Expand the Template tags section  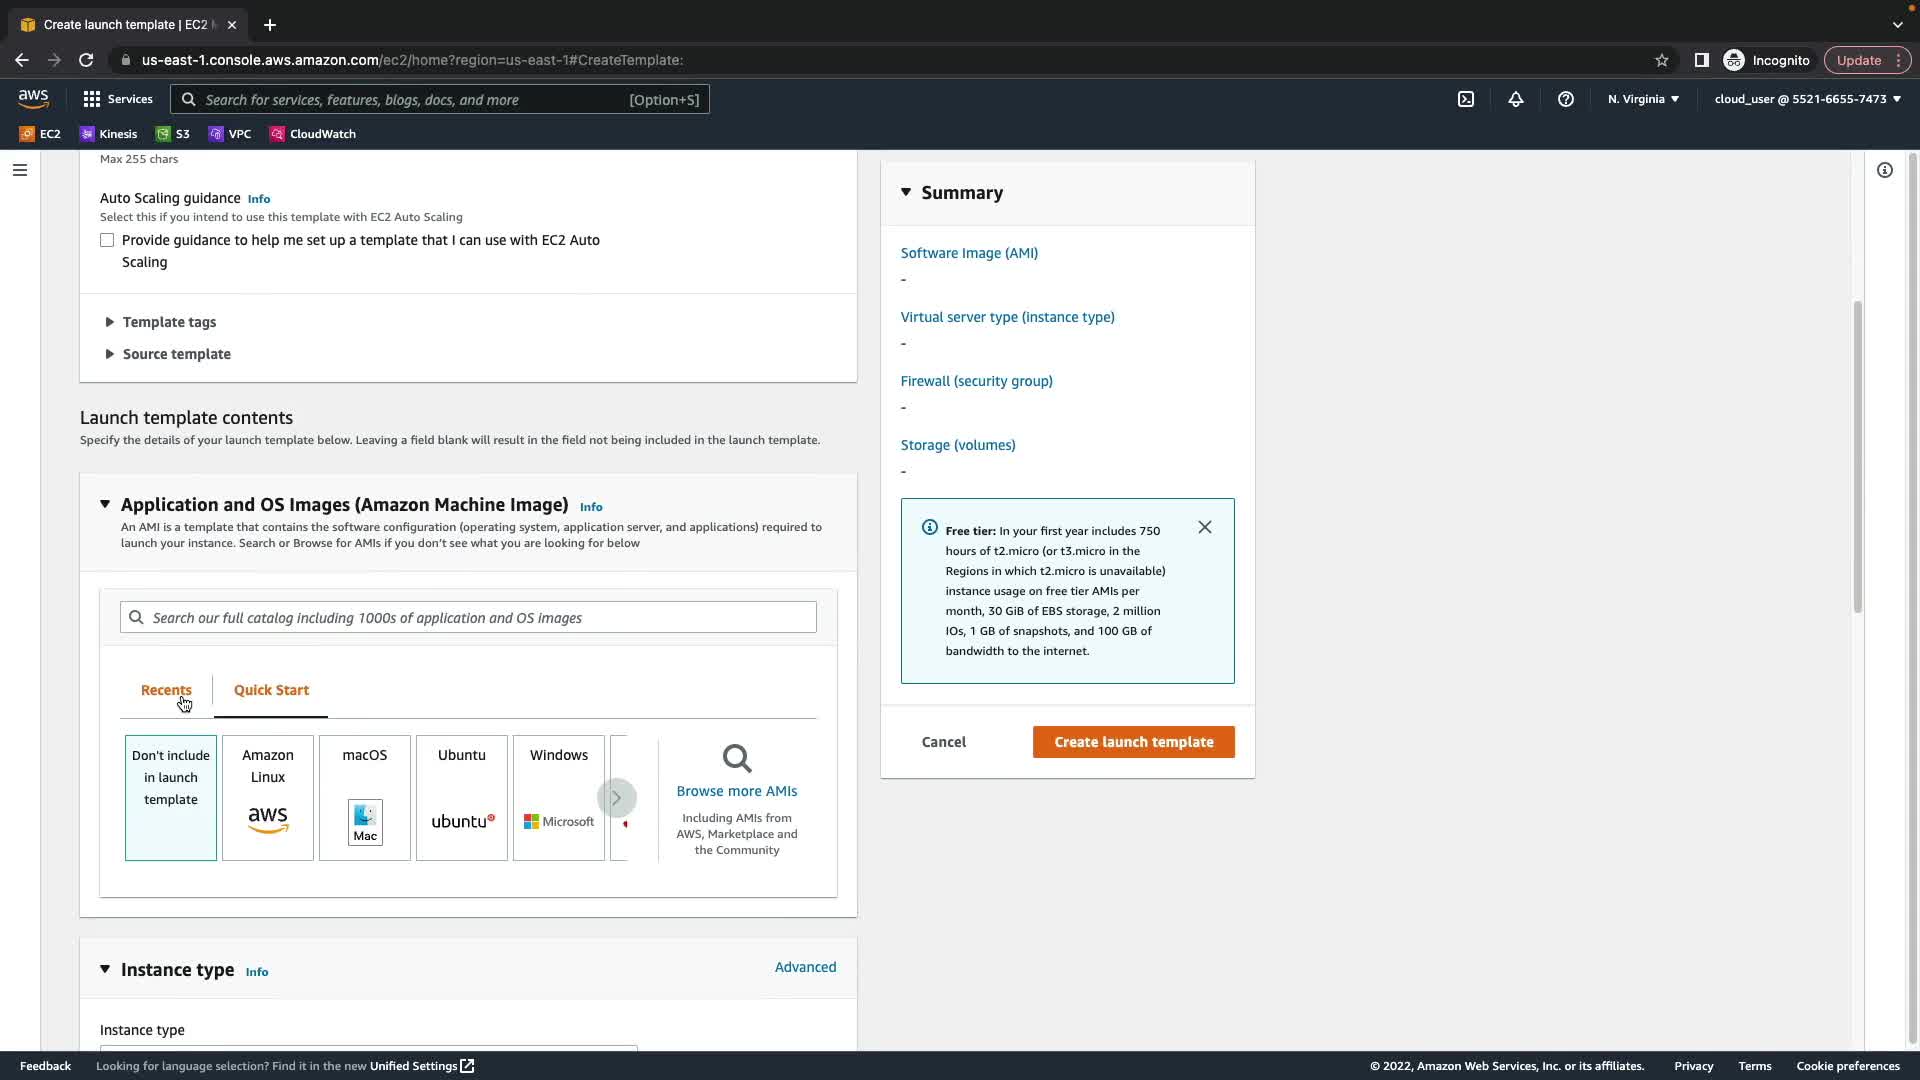coord(168,322)
